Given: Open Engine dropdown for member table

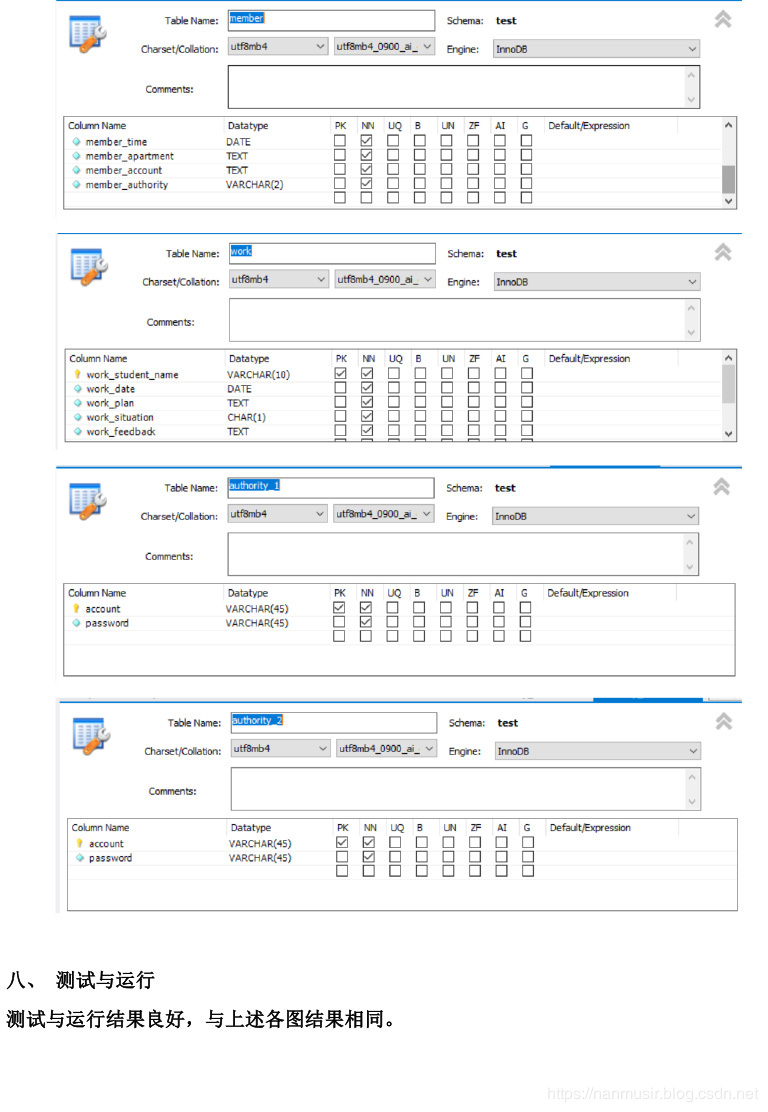Looking at the screenshot, I should tap(596, 49).
